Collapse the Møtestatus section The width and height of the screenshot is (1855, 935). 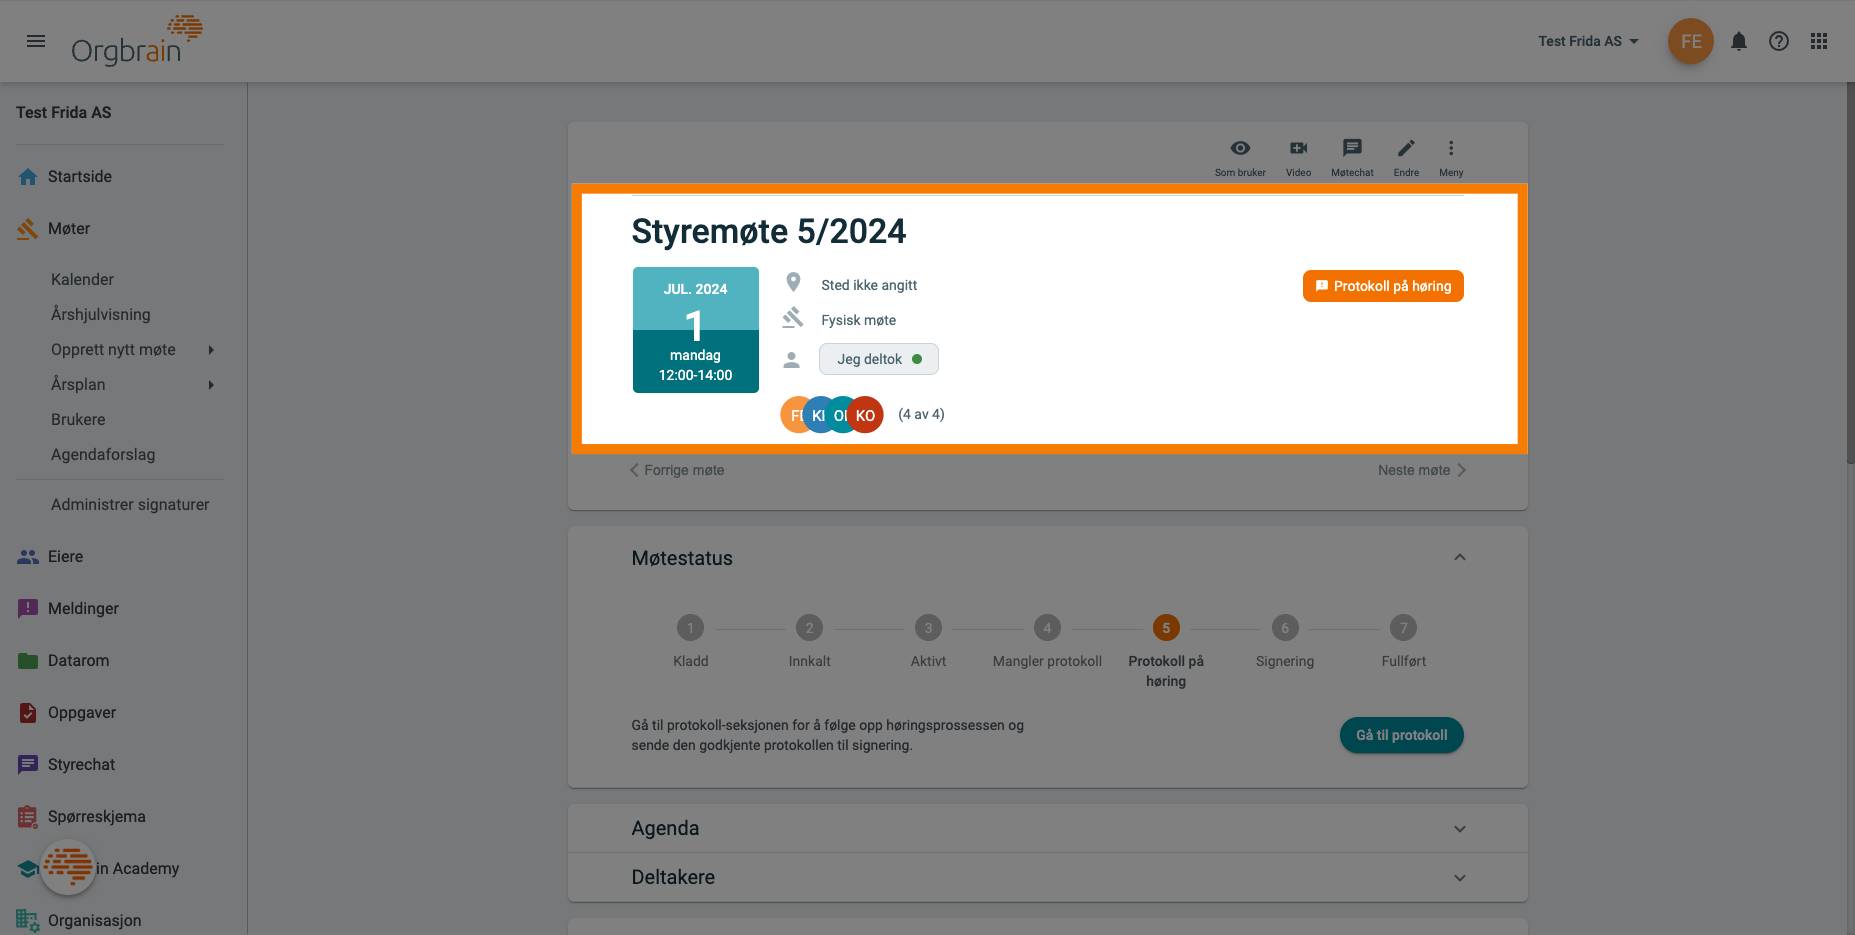pyautogui.click(x=1460, y=558)
